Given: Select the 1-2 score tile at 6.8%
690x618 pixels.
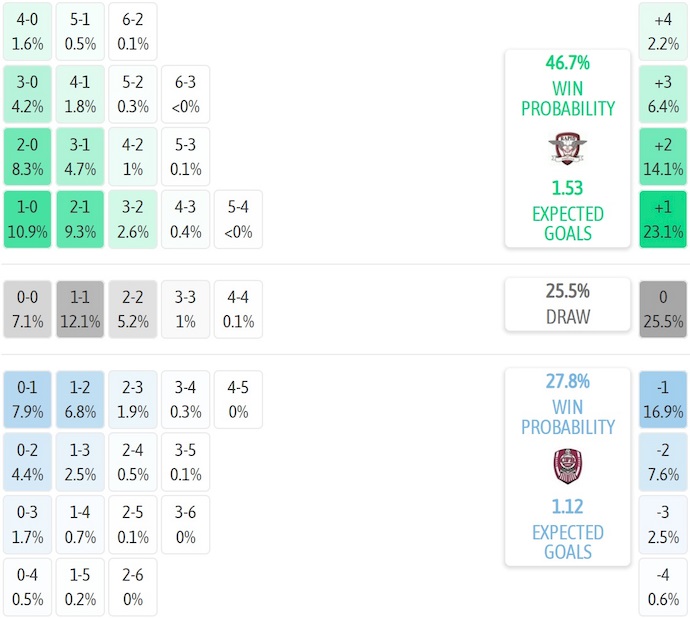Looking at the screenshot, I should pyautogui.click(x=80, y=399).
